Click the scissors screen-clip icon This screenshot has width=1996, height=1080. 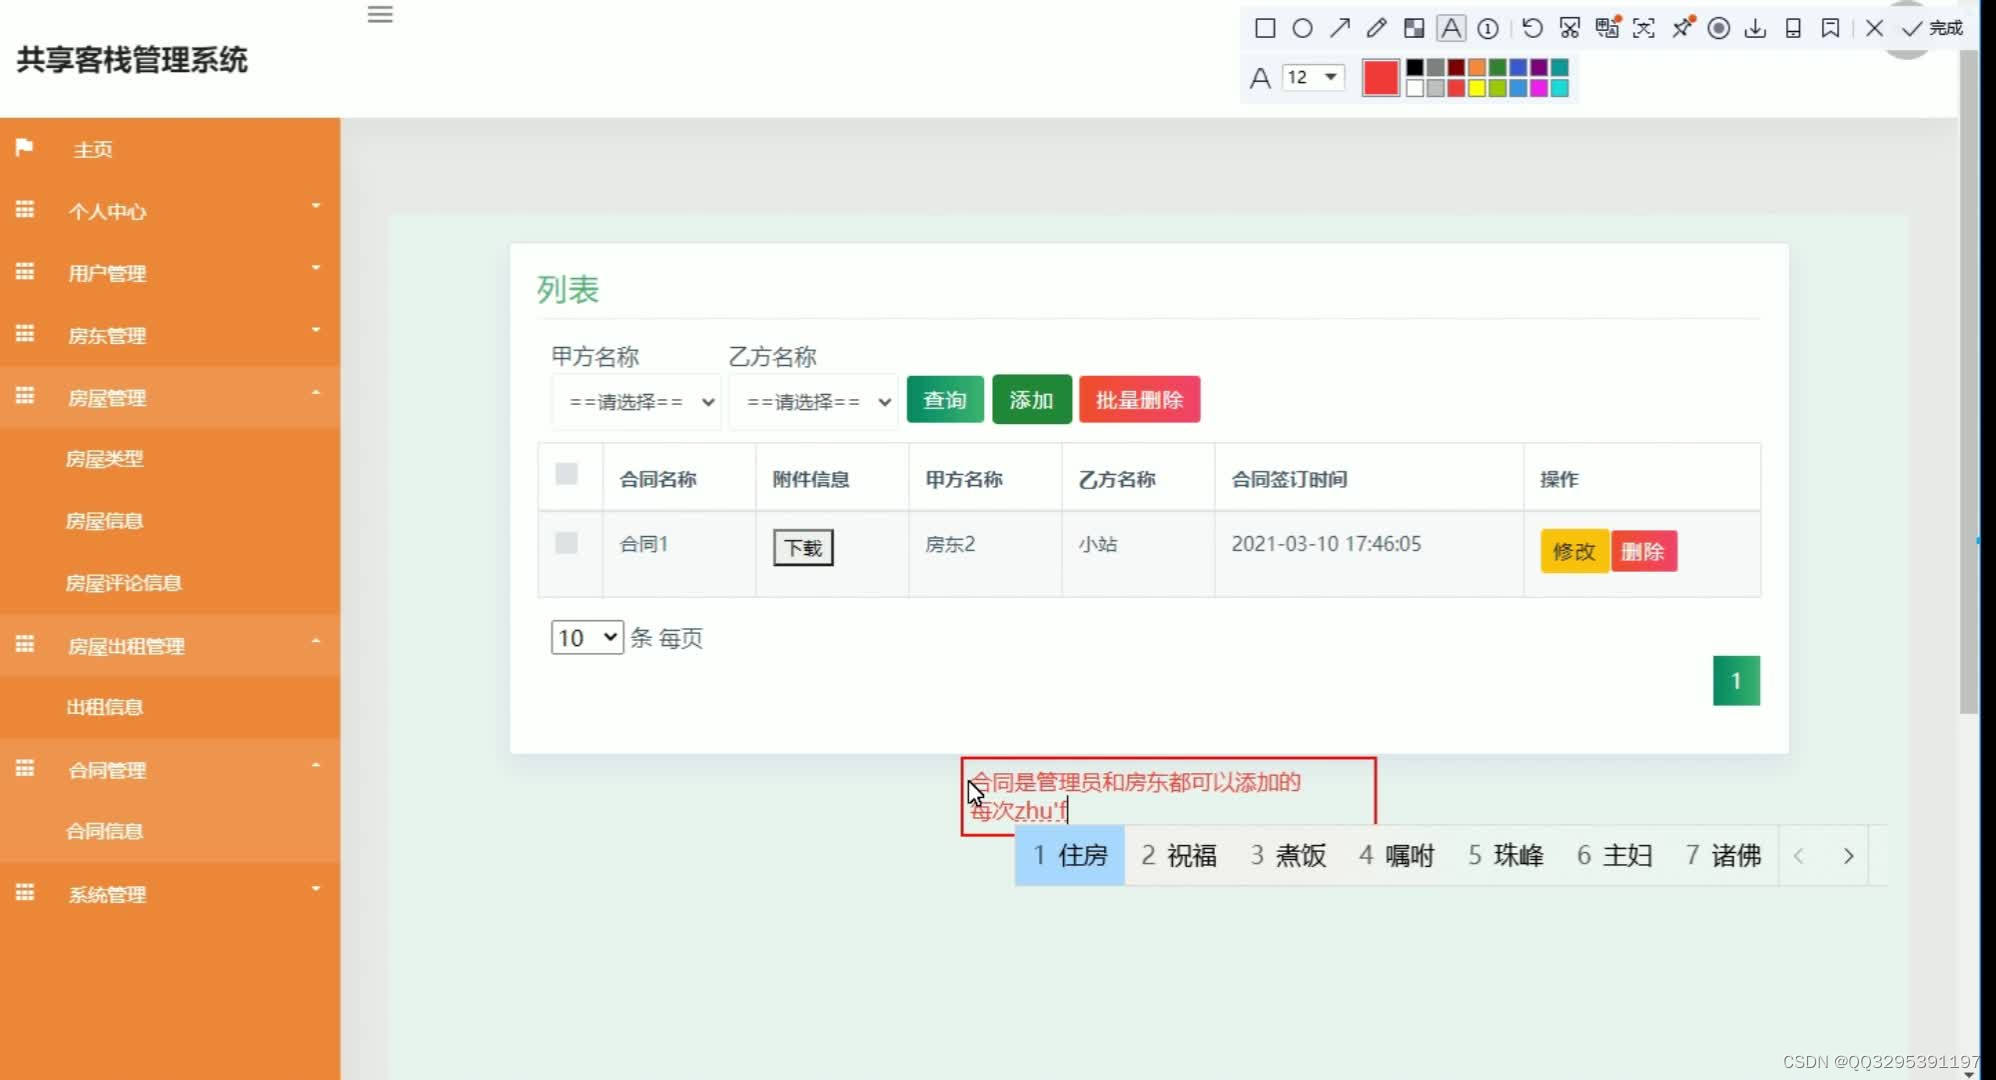tap(1570, 28)
